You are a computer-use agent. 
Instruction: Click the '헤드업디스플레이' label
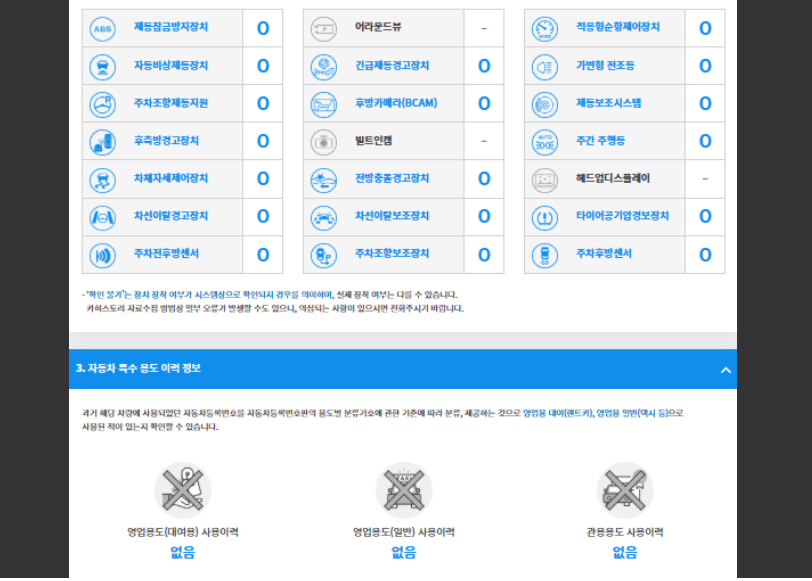[613, 178]
